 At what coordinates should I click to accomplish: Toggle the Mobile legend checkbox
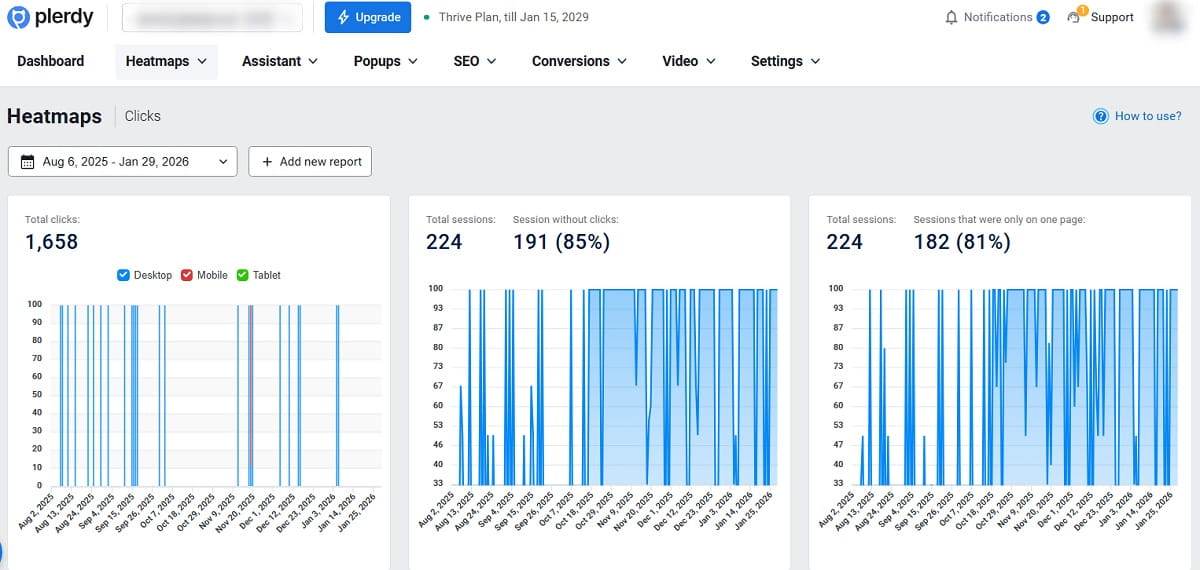186,275
